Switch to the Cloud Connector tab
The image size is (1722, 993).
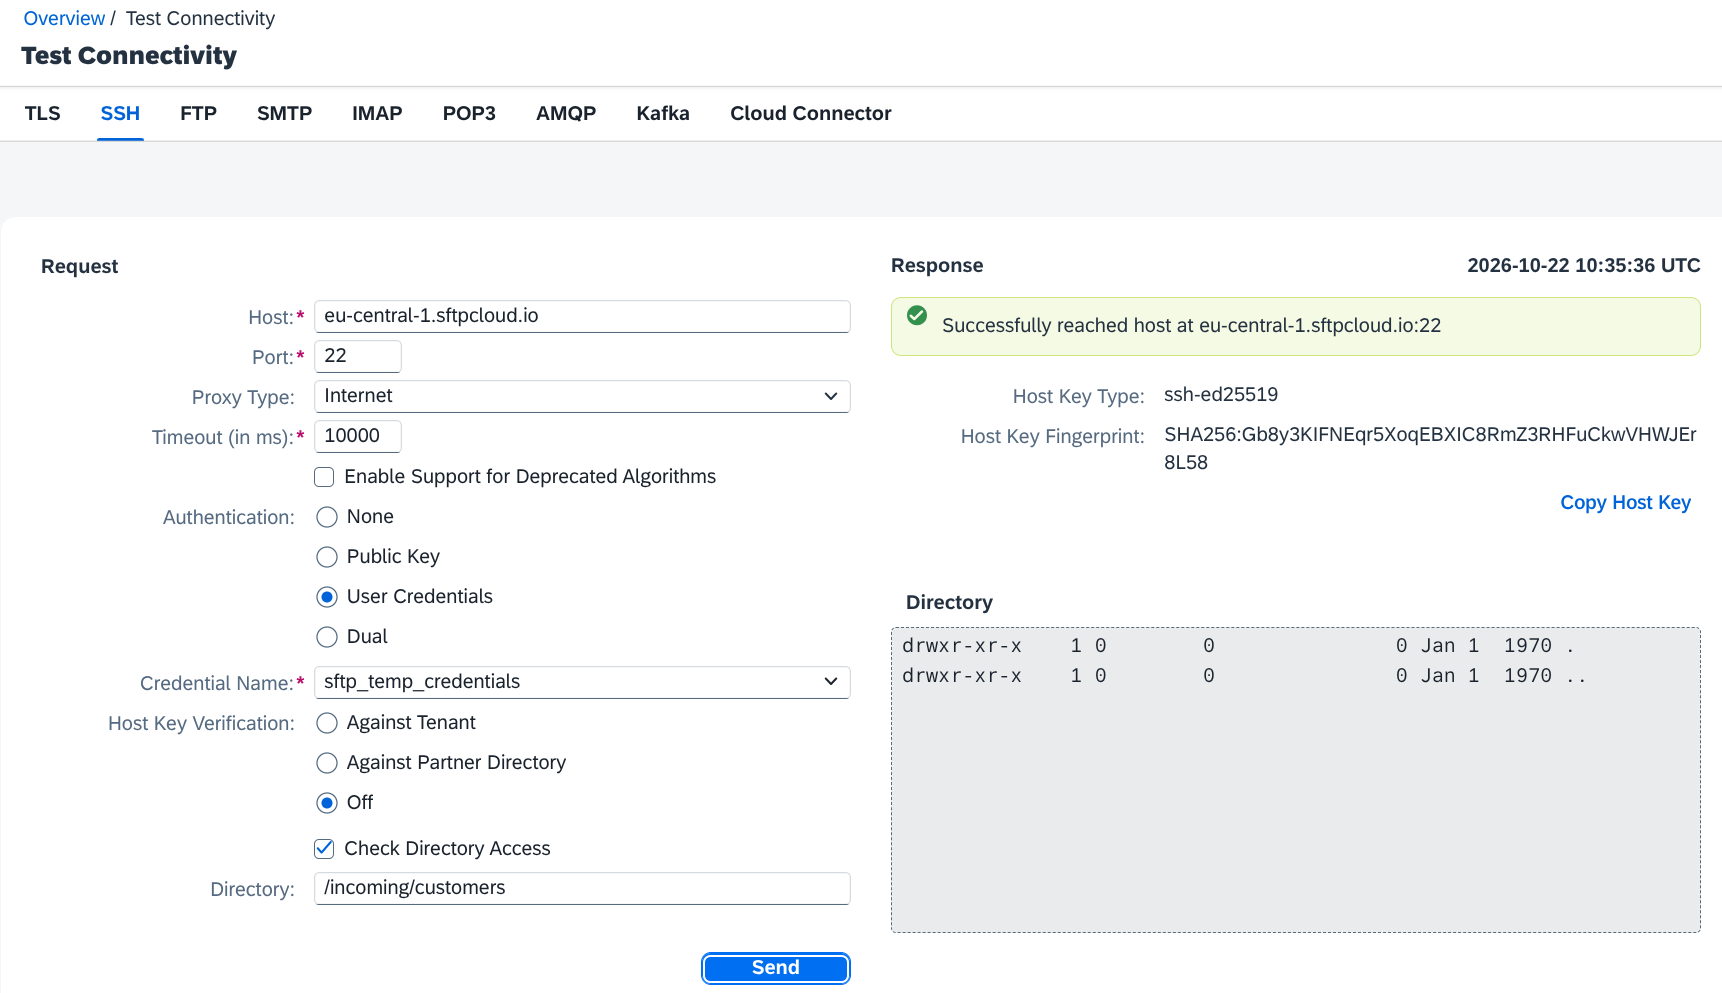[x=811, y=114]
